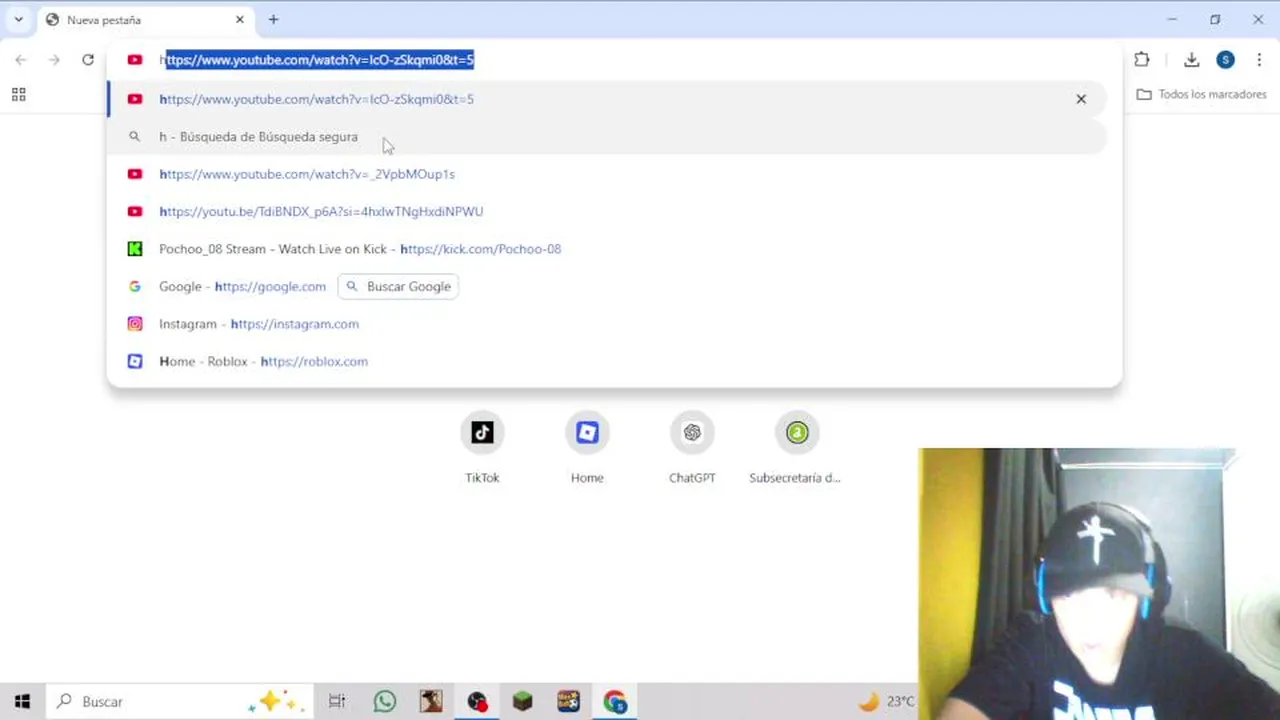Open the character portrait taskbar icon

pos(431,702)
